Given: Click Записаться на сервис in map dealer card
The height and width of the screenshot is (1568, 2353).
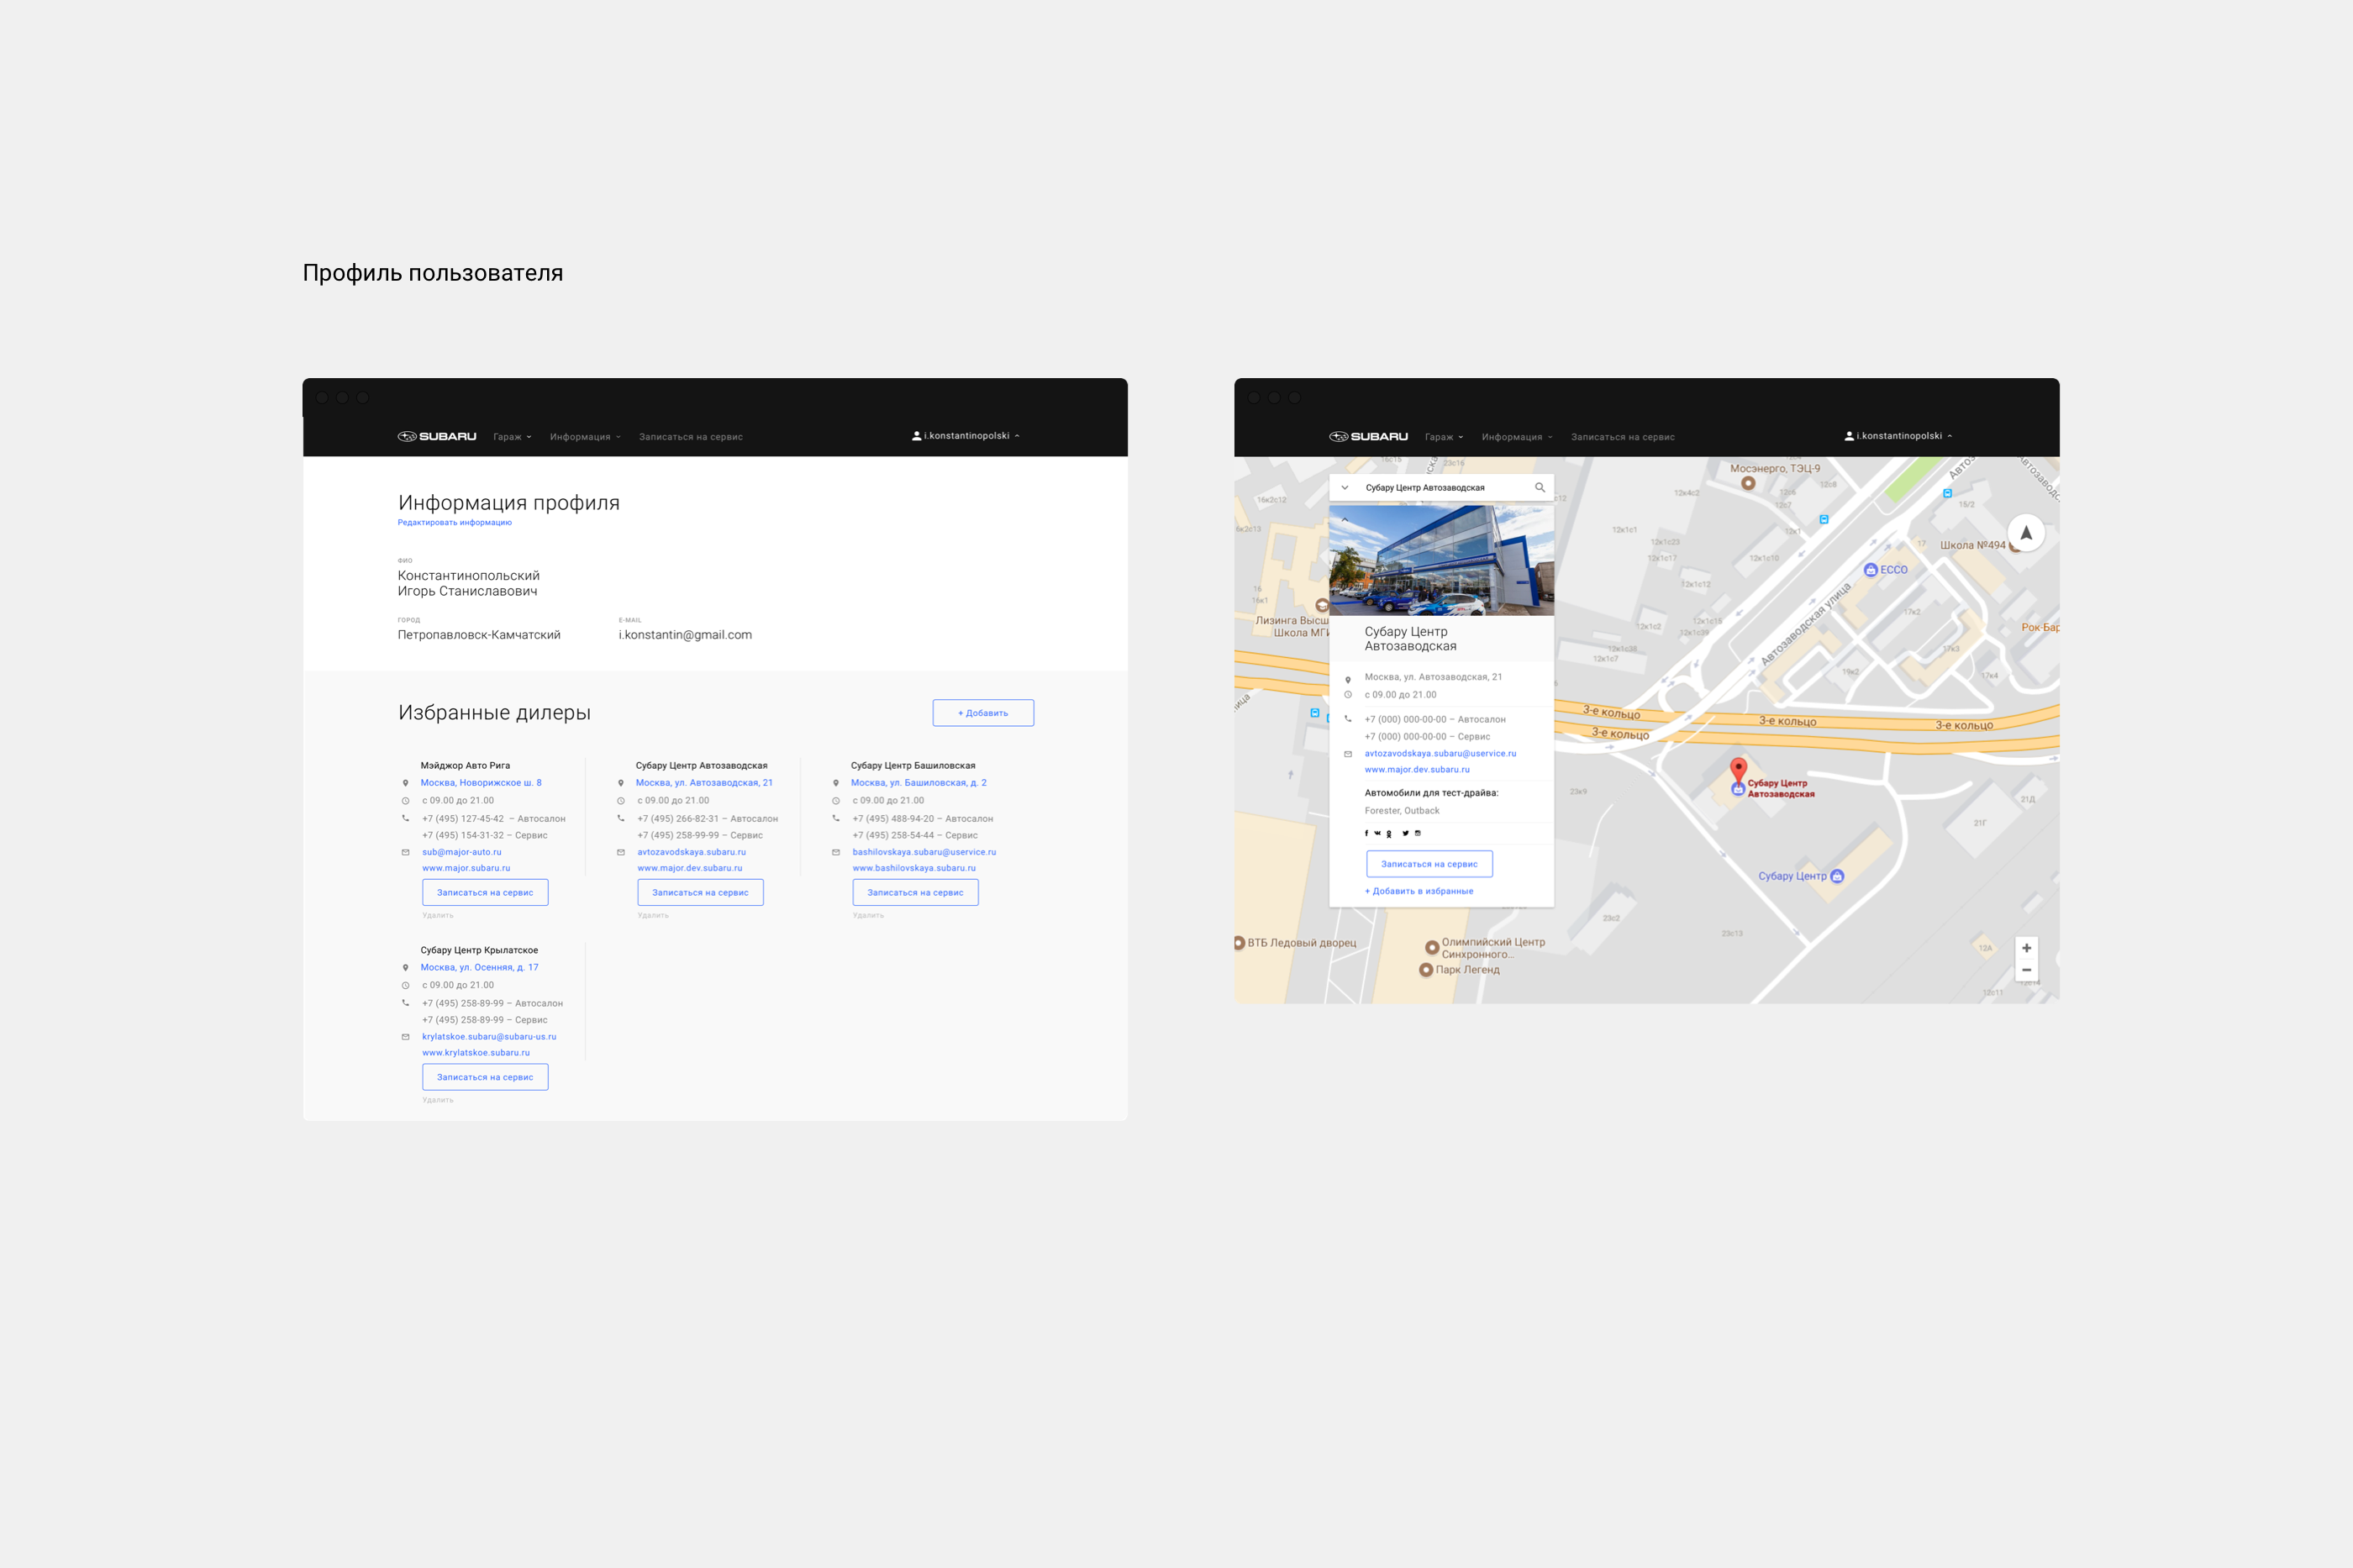Looking at the screenshot, I should (1429, 864).
